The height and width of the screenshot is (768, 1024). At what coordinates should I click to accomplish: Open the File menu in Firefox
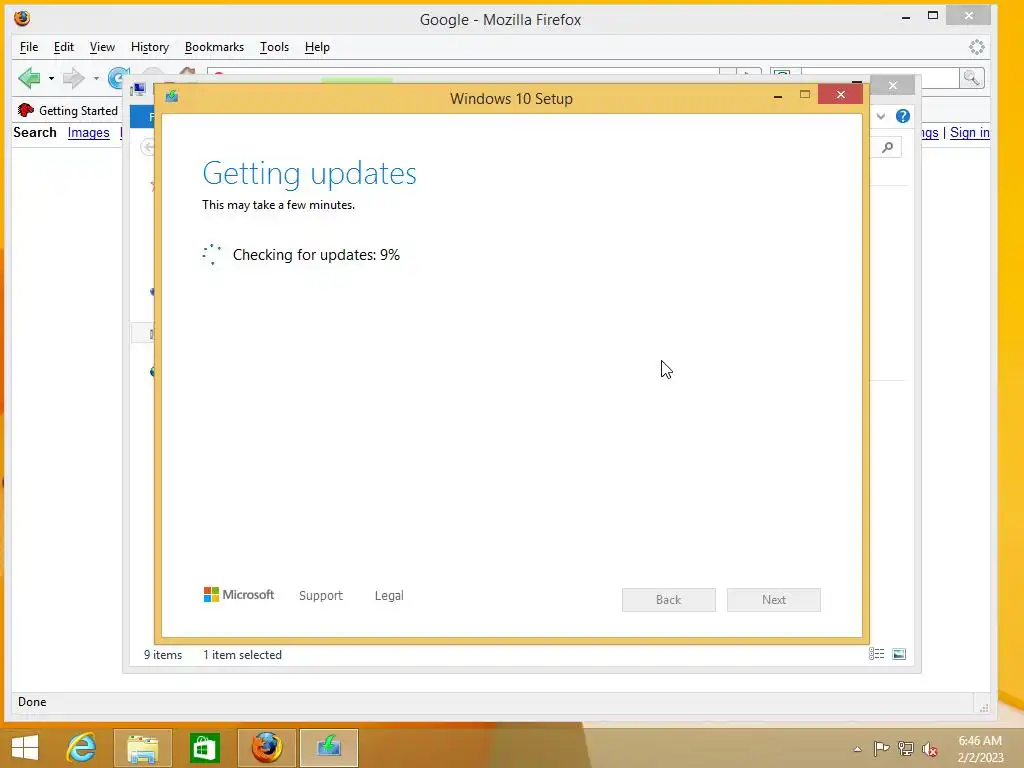[x=29, y=47]
